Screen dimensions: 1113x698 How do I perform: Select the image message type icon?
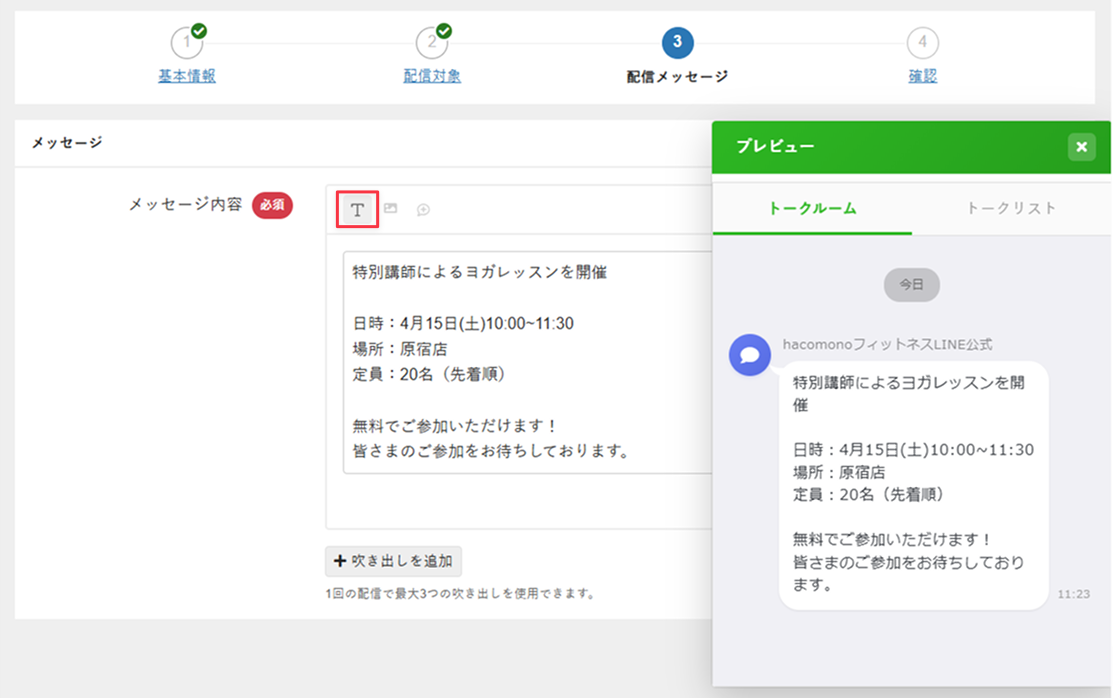[x=390, y=208]
